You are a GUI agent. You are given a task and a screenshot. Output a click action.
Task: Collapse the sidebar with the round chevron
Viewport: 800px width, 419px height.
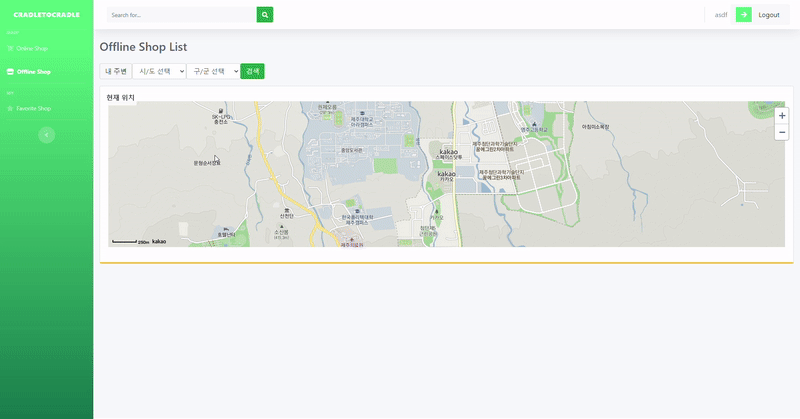tap(46, 135)
